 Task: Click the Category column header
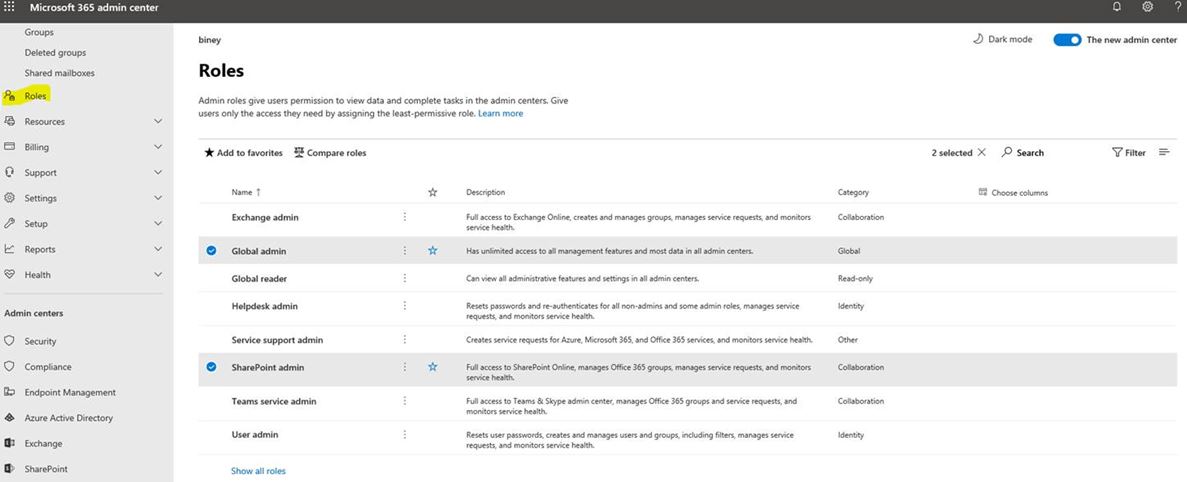point(853,192)
